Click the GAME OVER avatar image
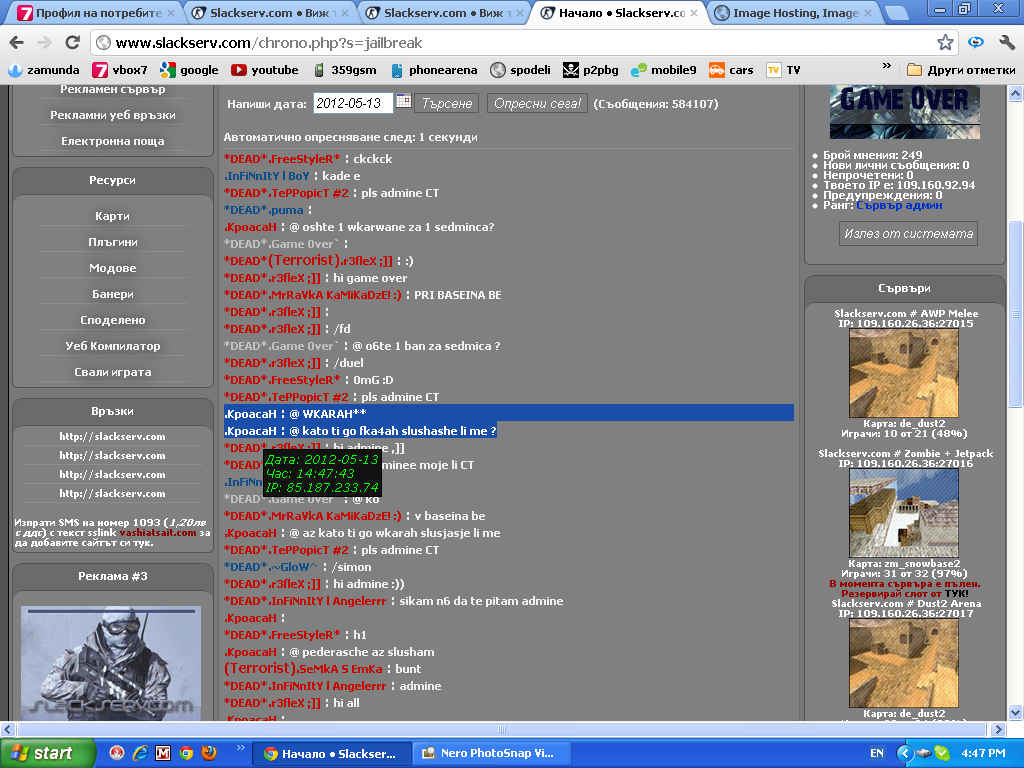Screen dimensions: 1024x768 (x=904, y=112)
